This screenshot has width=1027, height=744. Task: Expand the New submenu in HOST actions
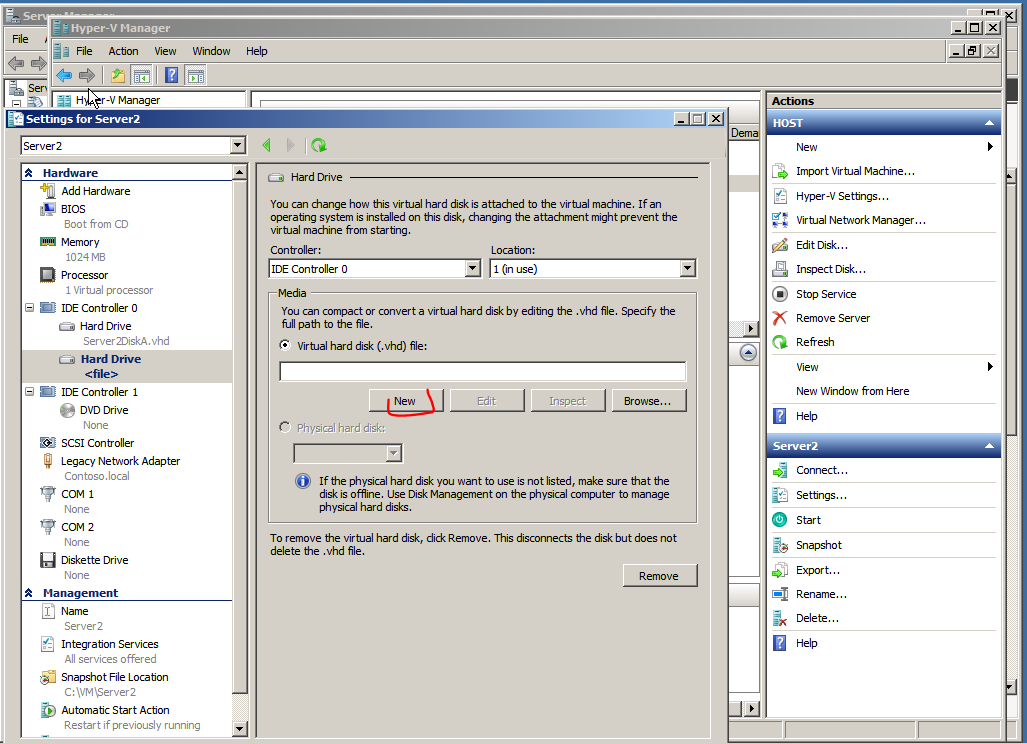click(990, 147)
